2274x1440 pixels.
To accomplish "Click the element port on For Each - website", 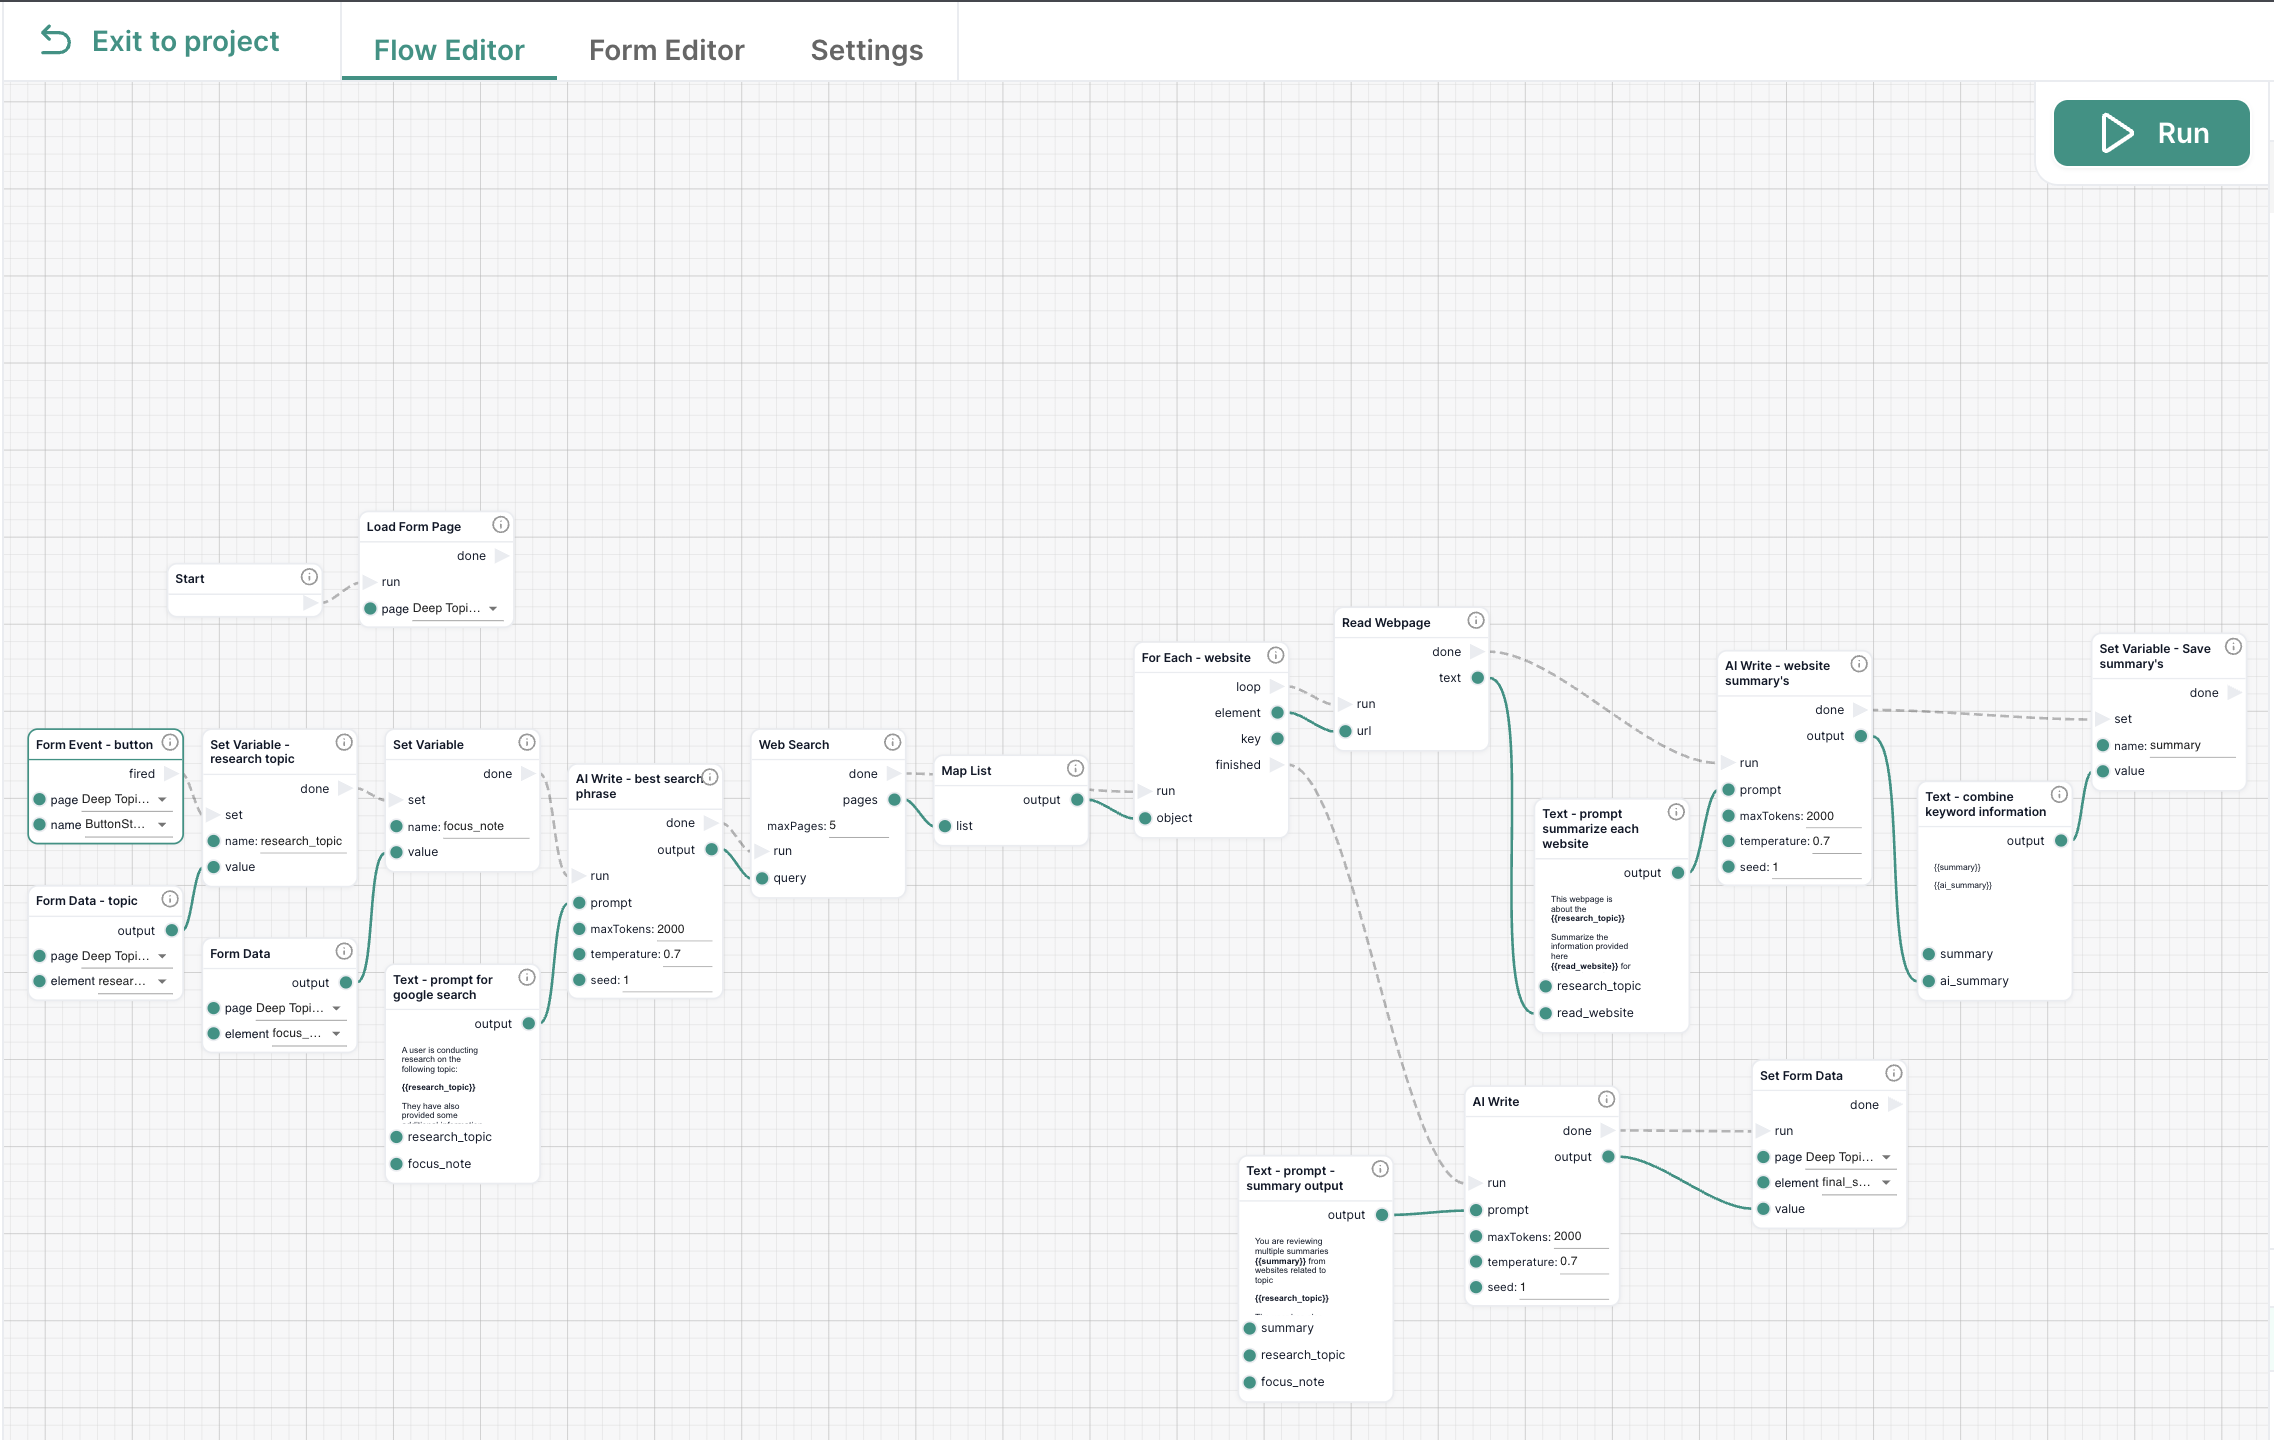I will pos(1277,712).
